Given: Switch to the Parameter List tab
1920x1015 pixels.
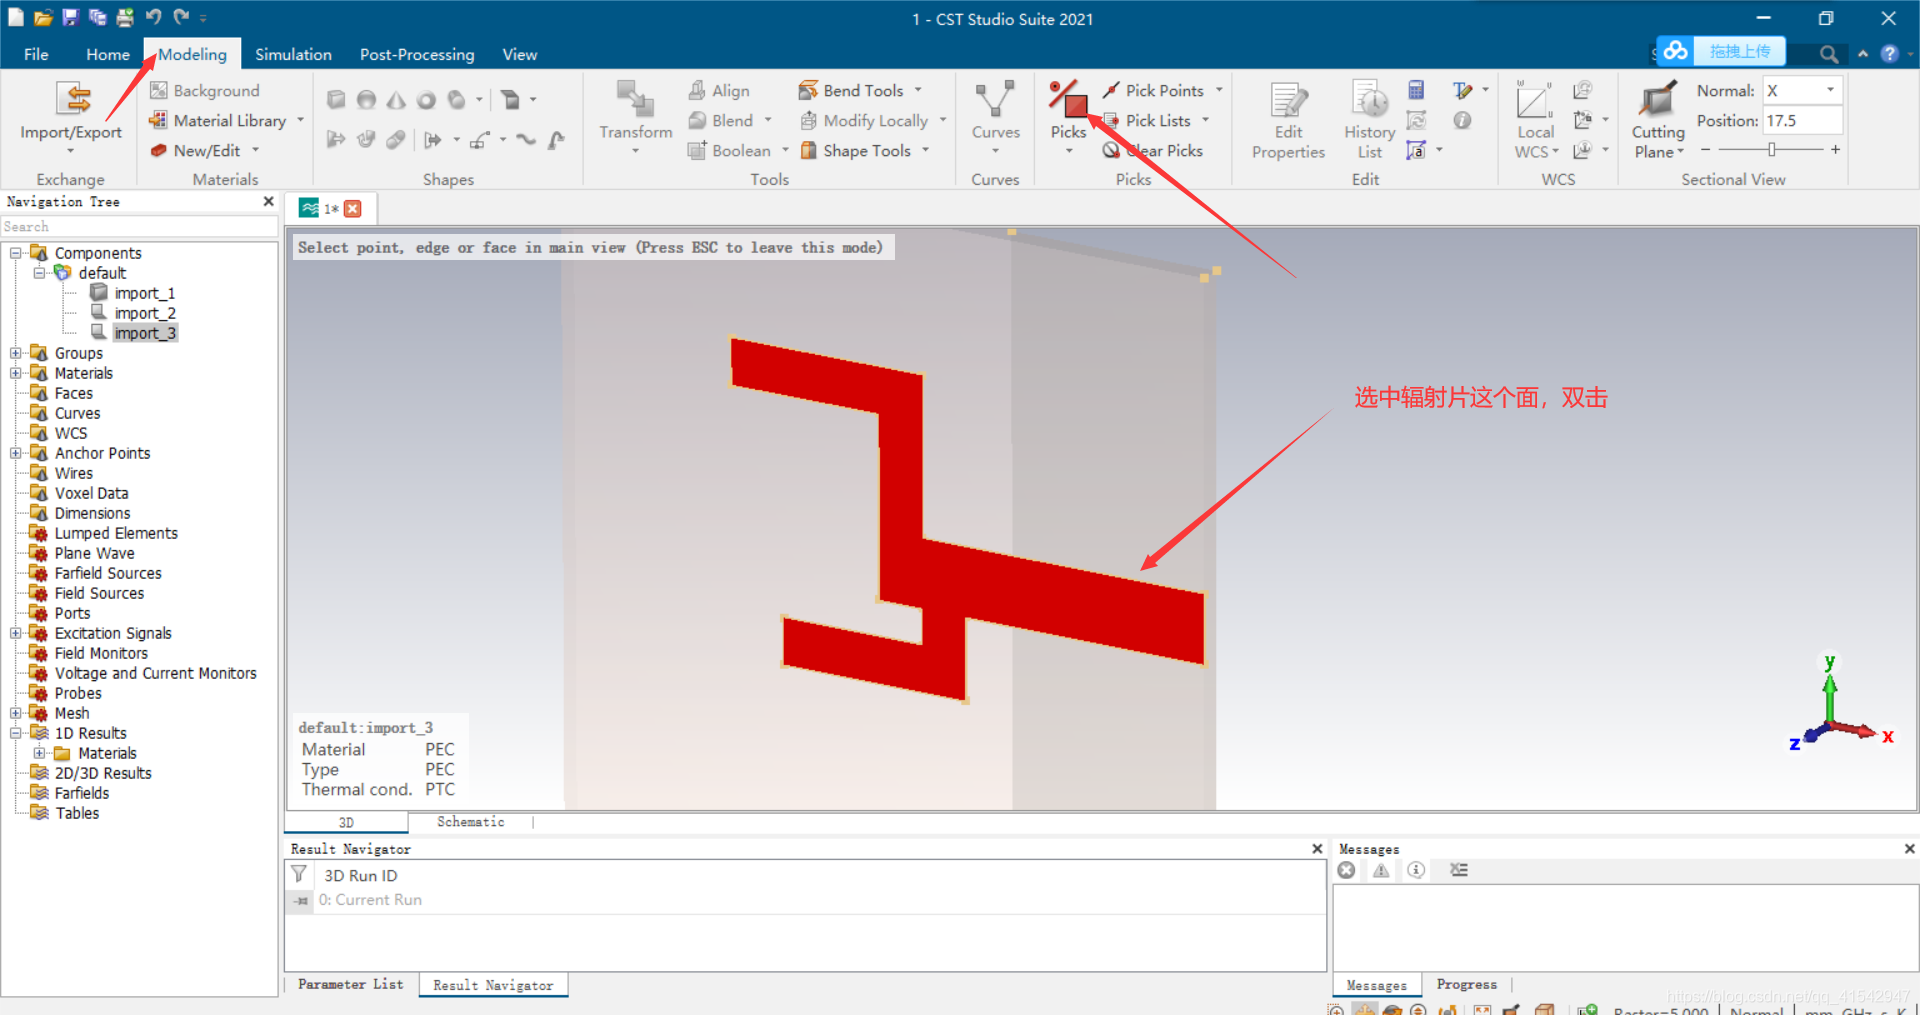Looking at the screenshot, I should coord(350,984).
